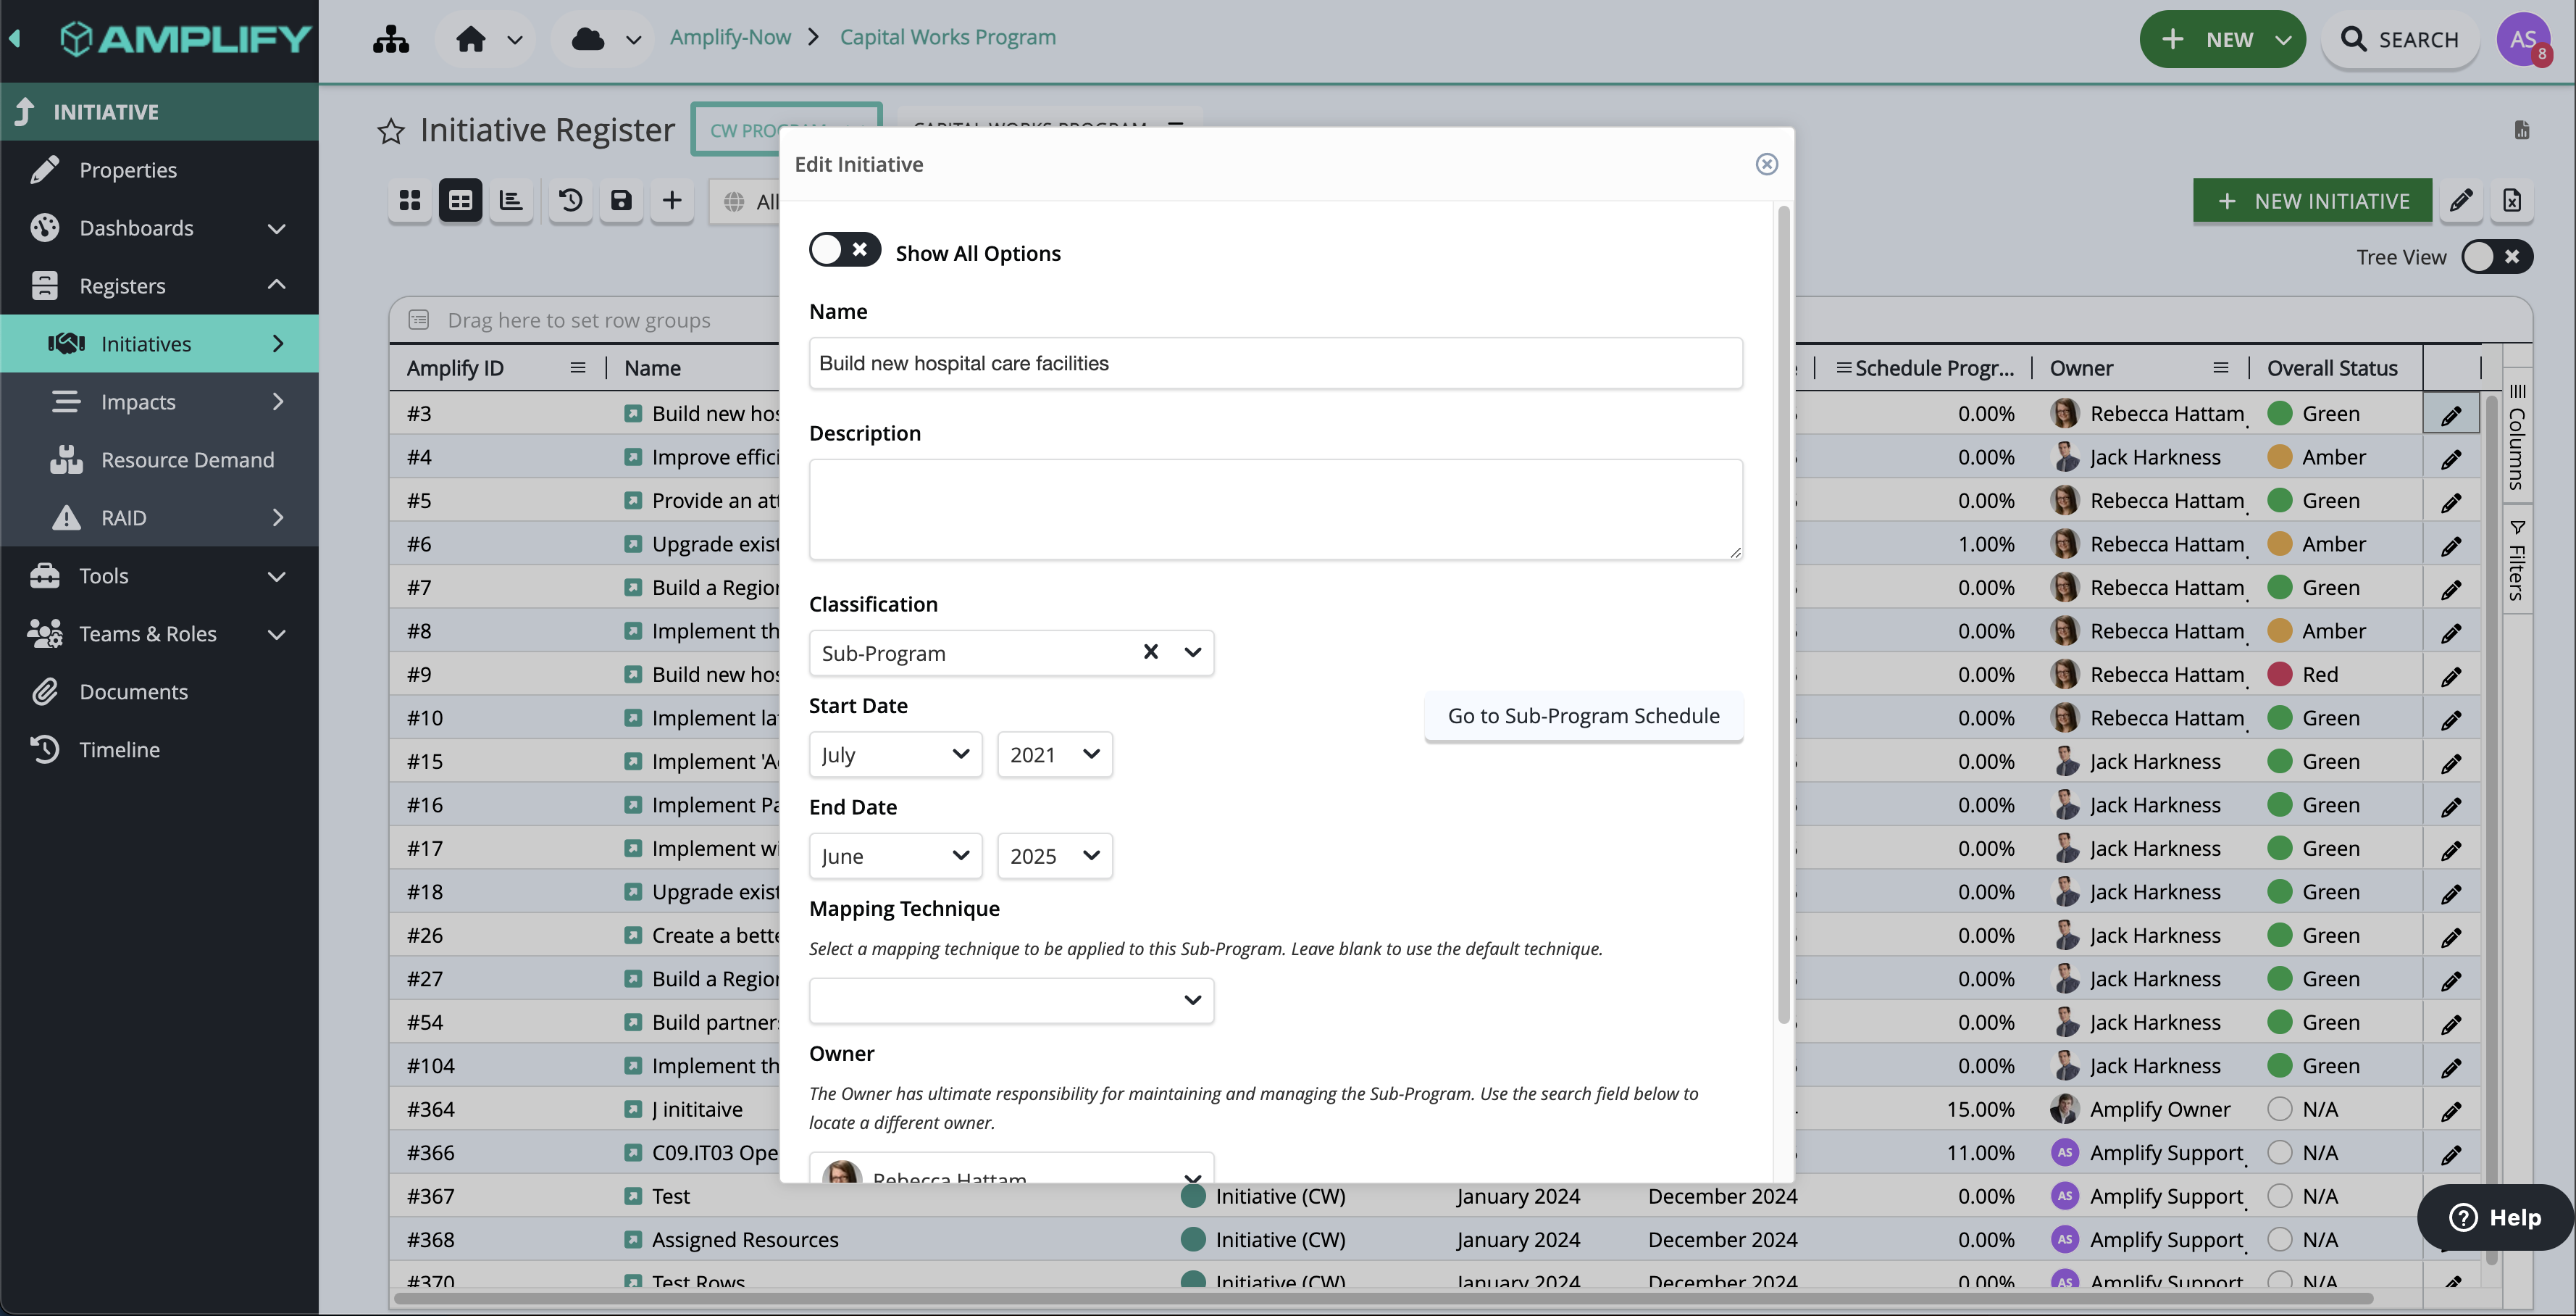
Task: Click the Excel export icon
Action: tap(2512, 201)
